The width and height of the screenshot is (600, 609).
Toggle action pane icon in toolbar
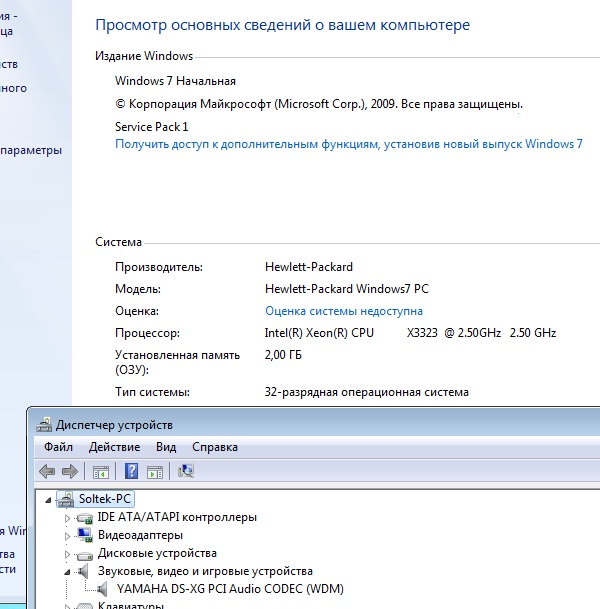155,472
